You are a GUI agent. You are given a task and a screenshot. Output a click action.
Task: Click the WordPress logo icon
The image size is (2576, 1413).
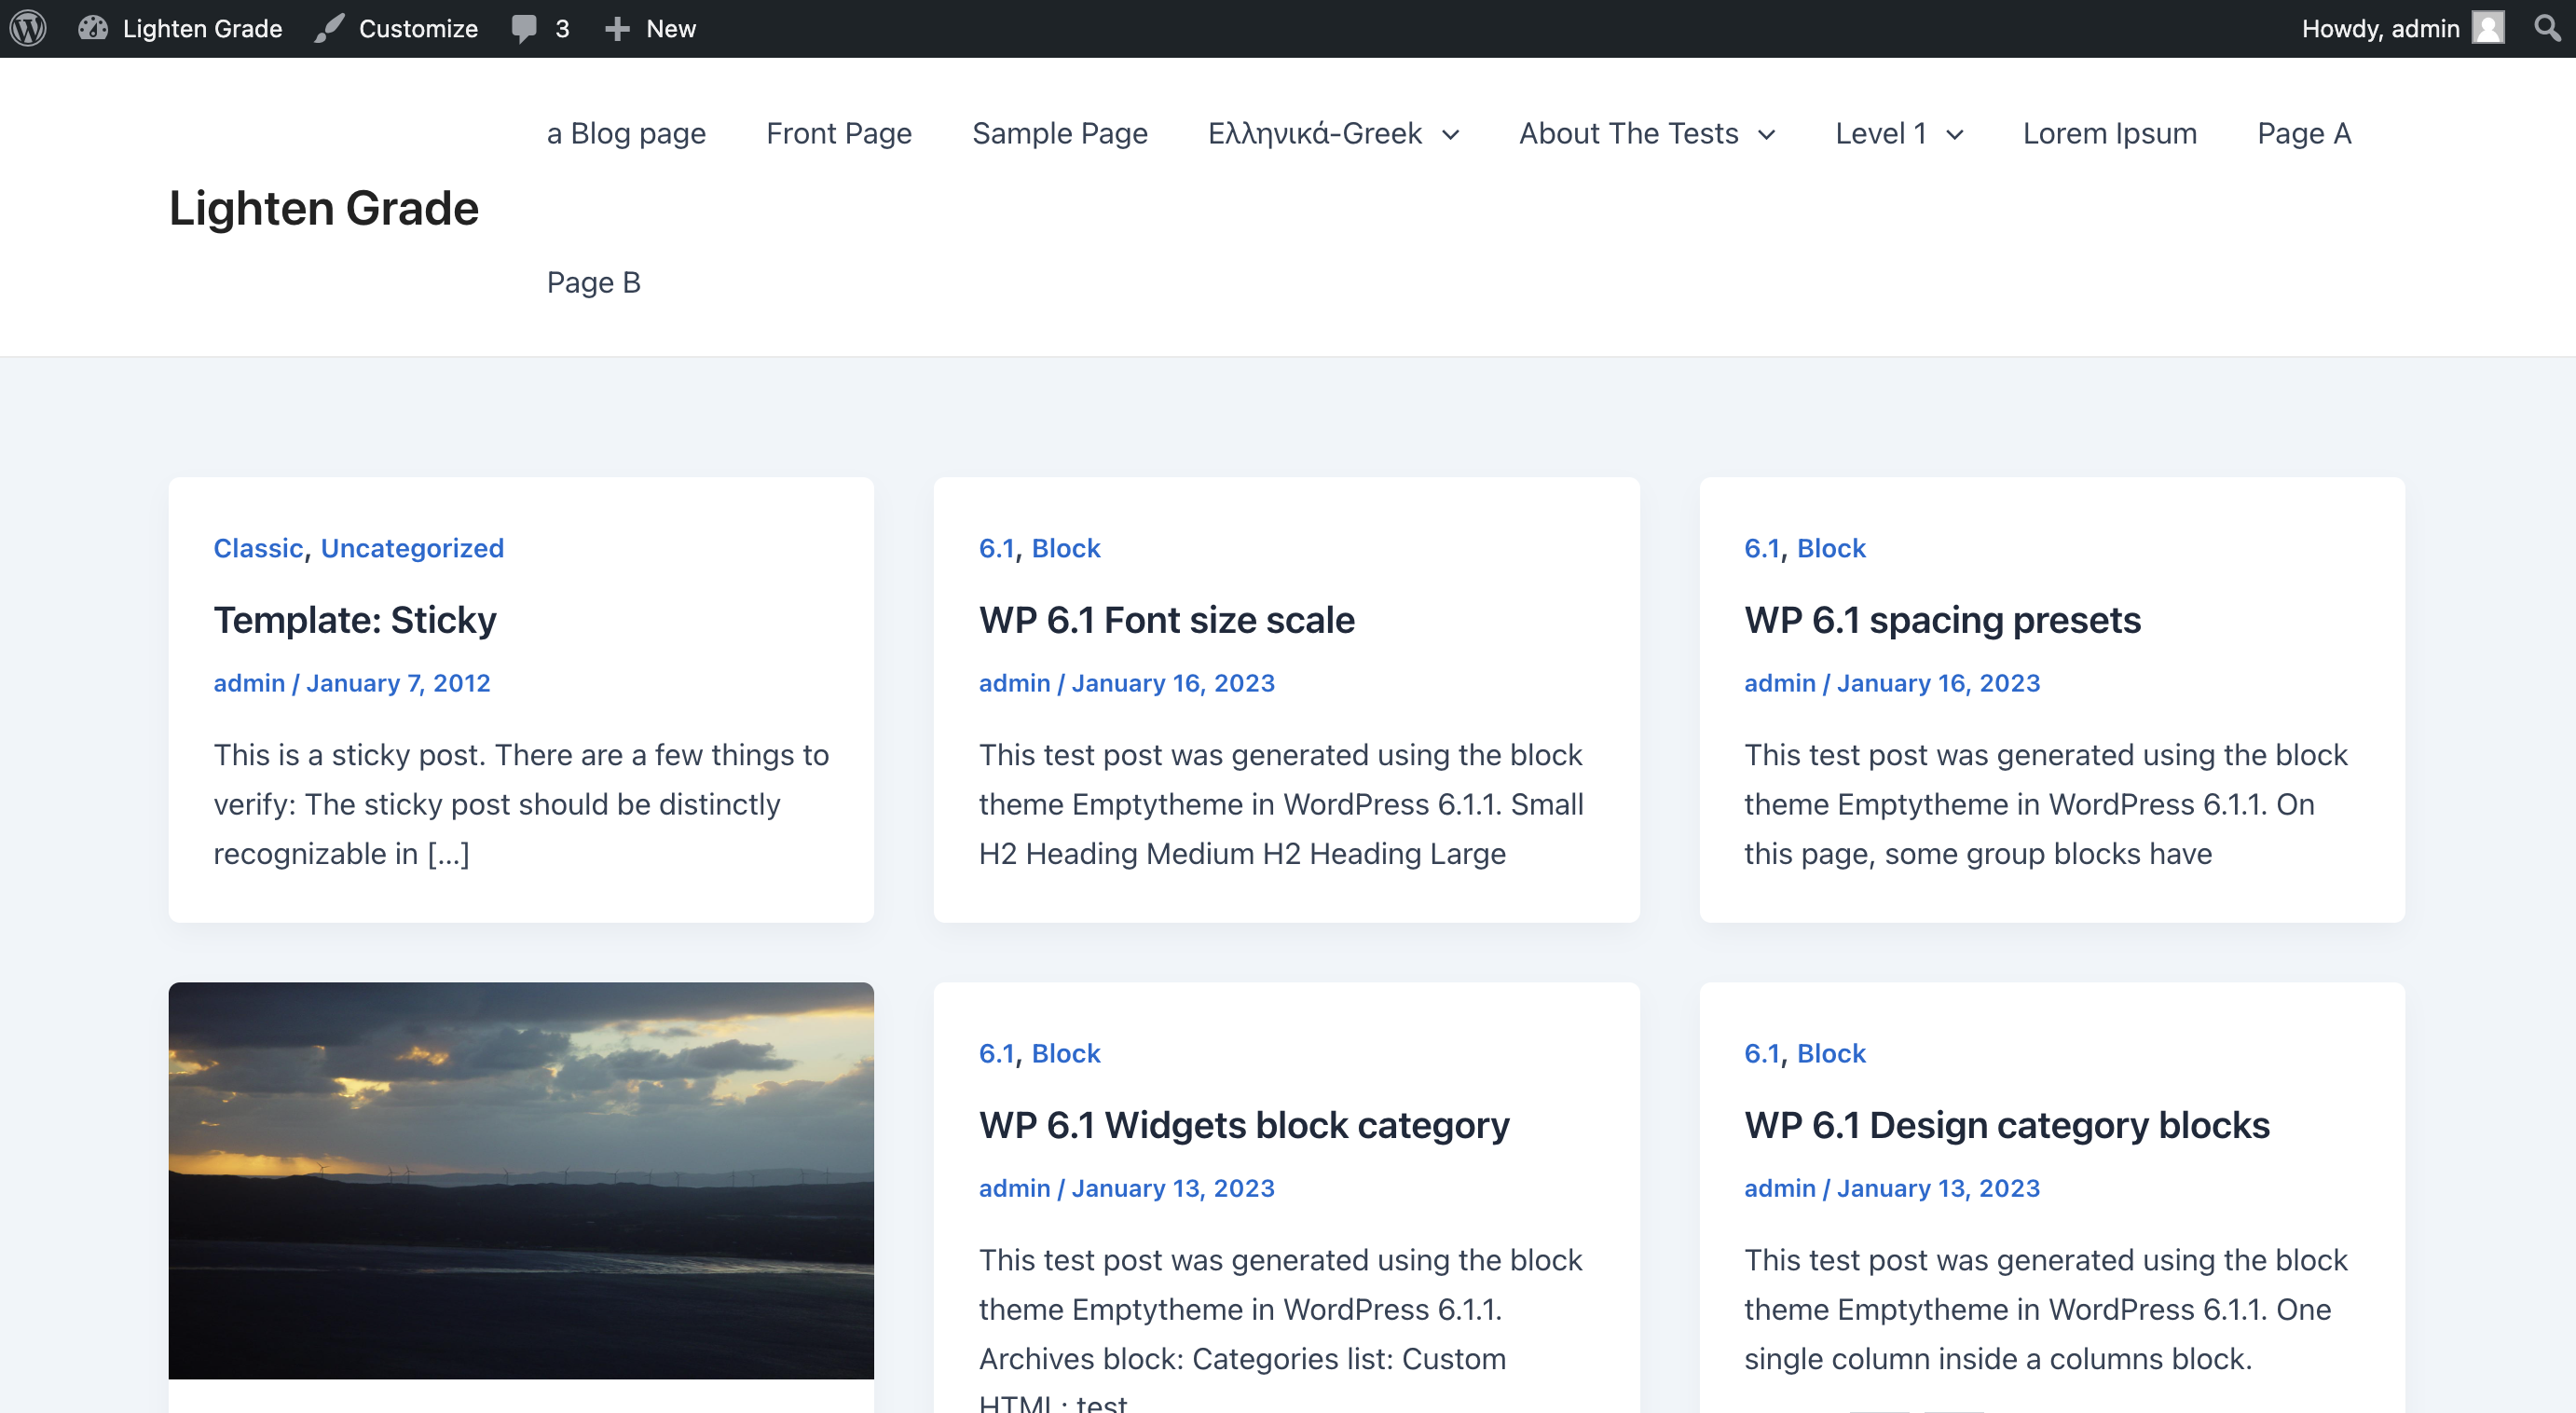28,28
